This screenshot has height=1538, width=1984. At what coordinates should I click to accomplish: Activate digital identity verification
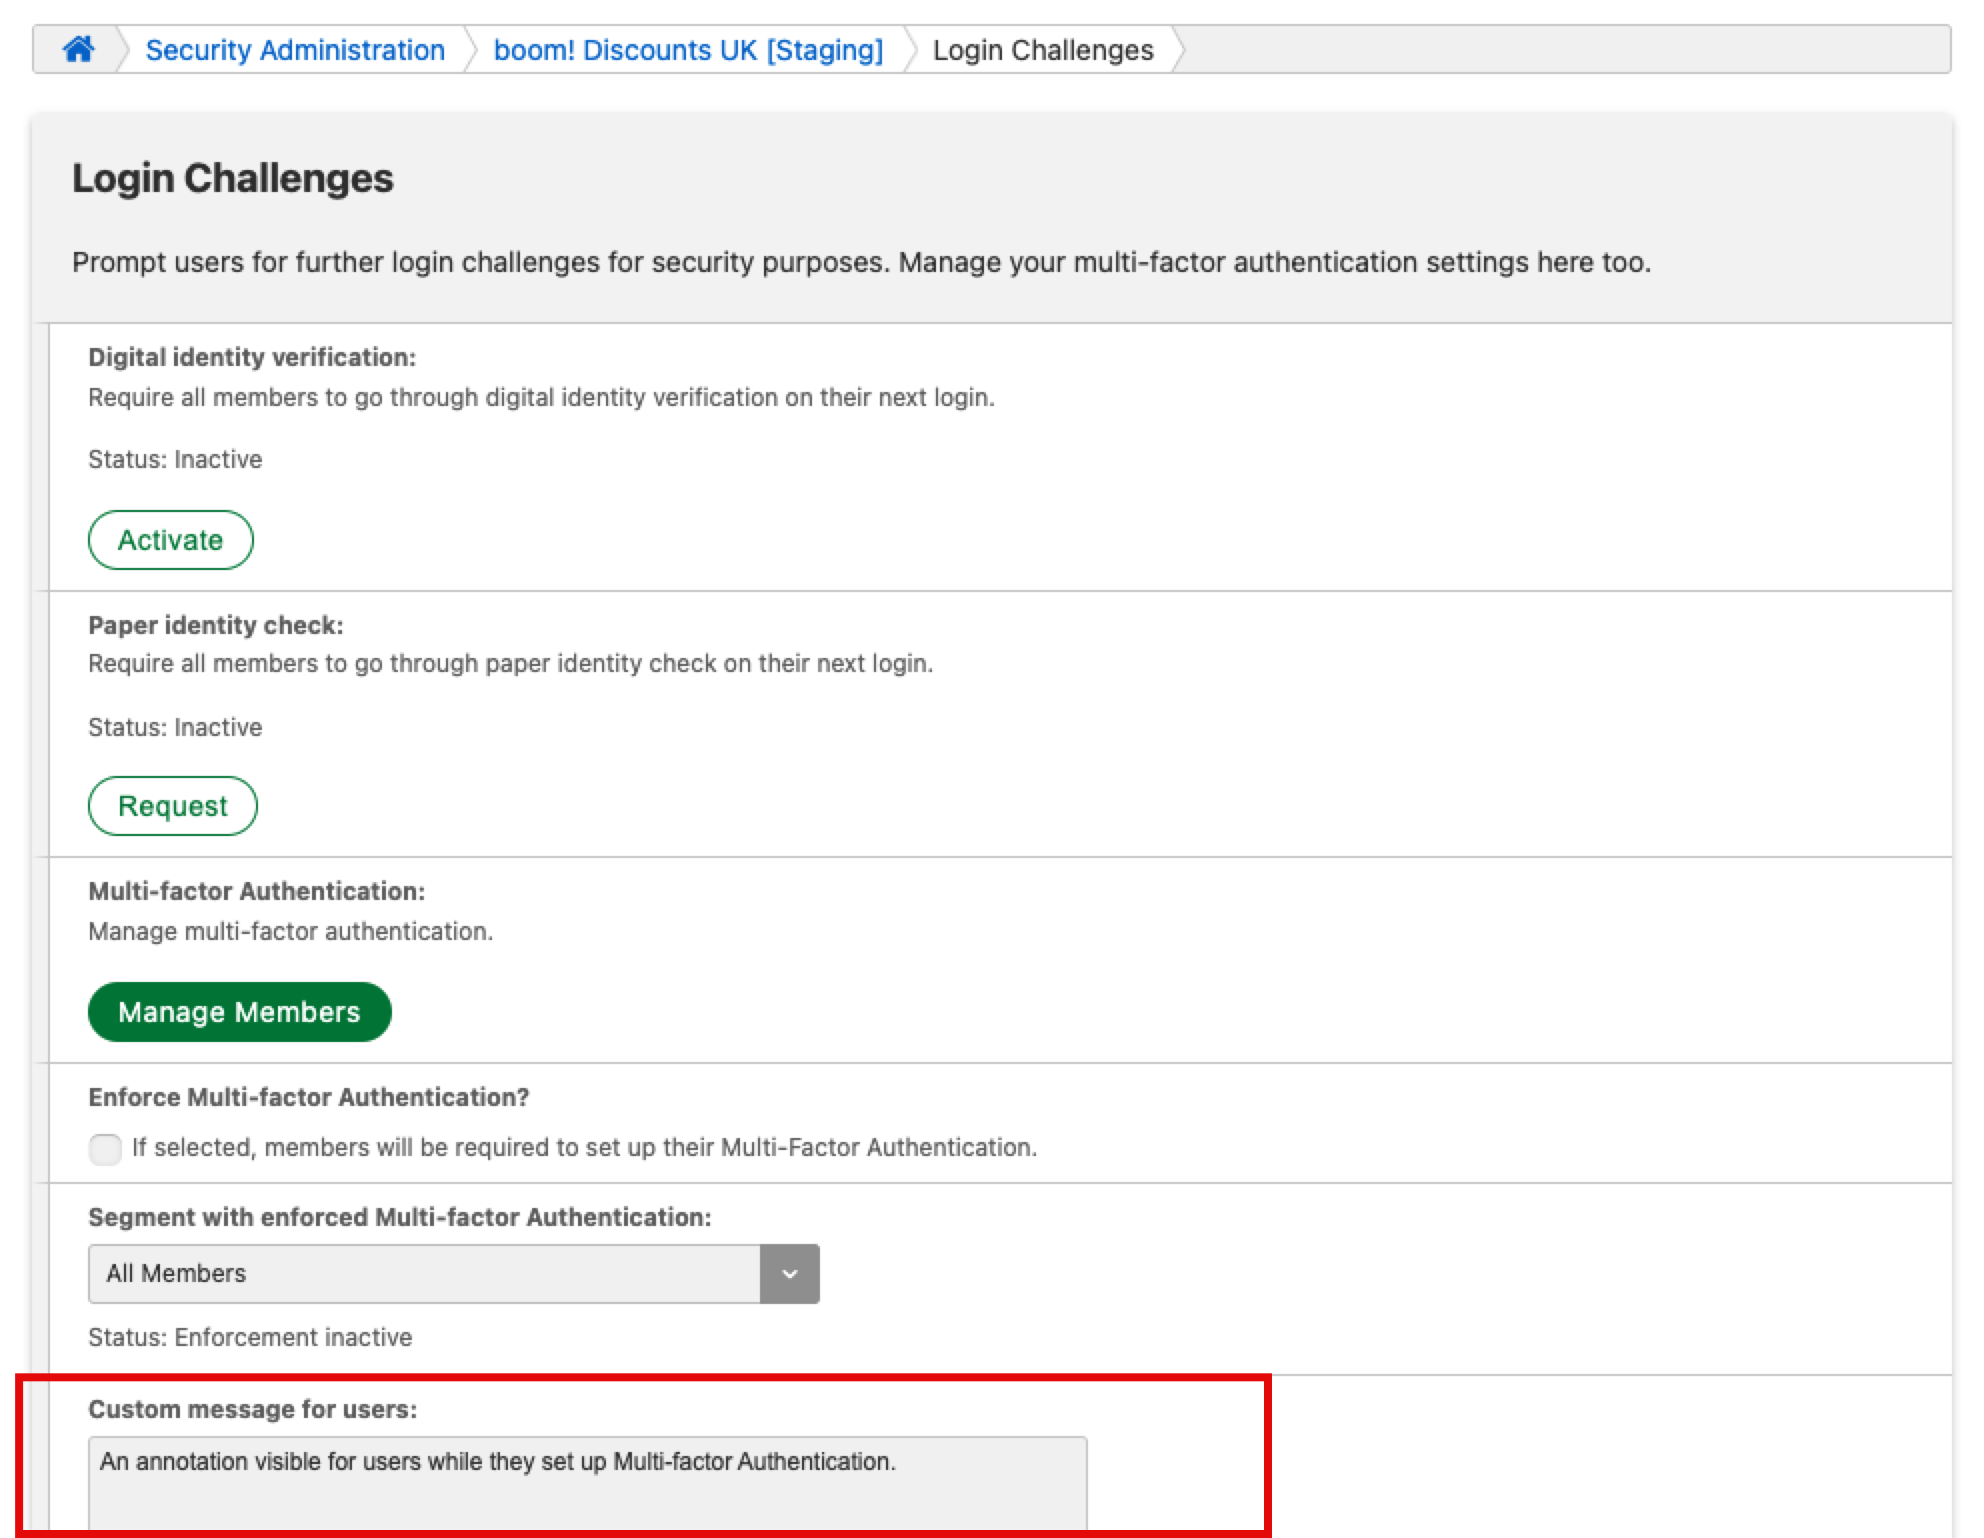tap(170, 540)
